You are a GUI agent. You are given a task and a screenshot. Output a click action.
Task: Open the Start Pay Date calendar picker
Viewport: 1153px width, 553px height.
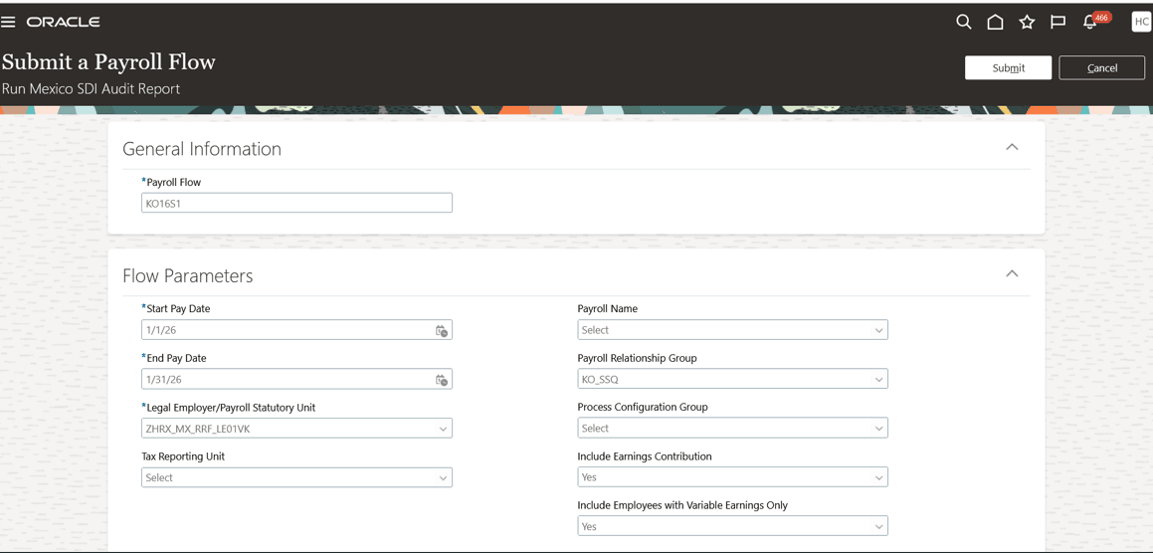pyautogui.click(x=441, y=330)
